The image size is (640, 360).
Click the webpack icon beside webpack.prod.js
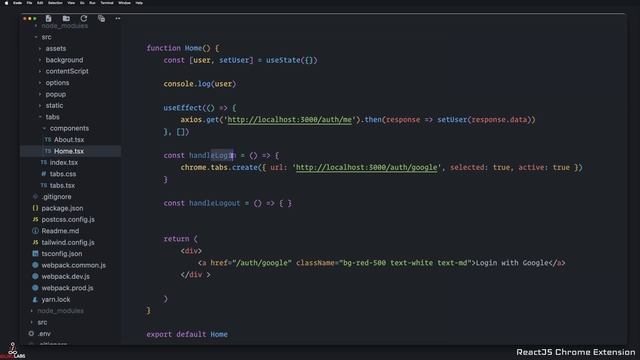click(35, 288)
